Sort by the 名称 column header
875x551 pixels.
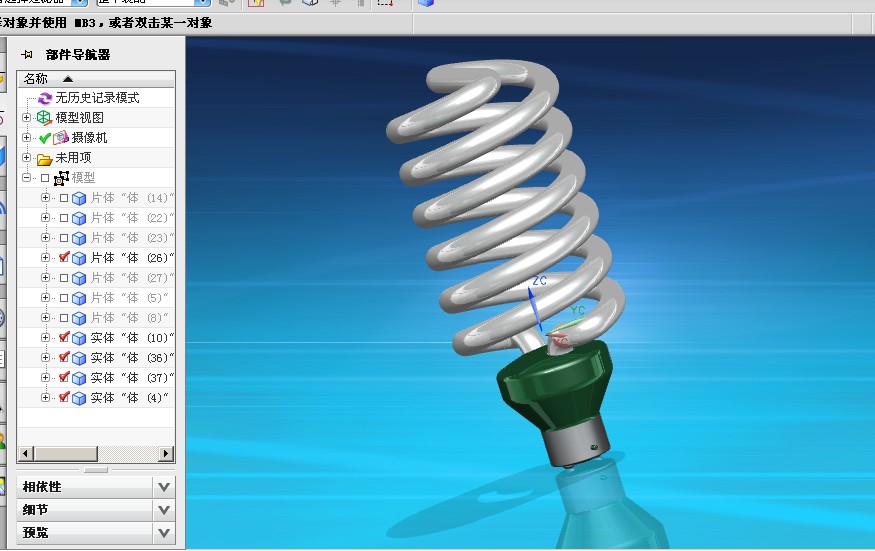[96, 79]
